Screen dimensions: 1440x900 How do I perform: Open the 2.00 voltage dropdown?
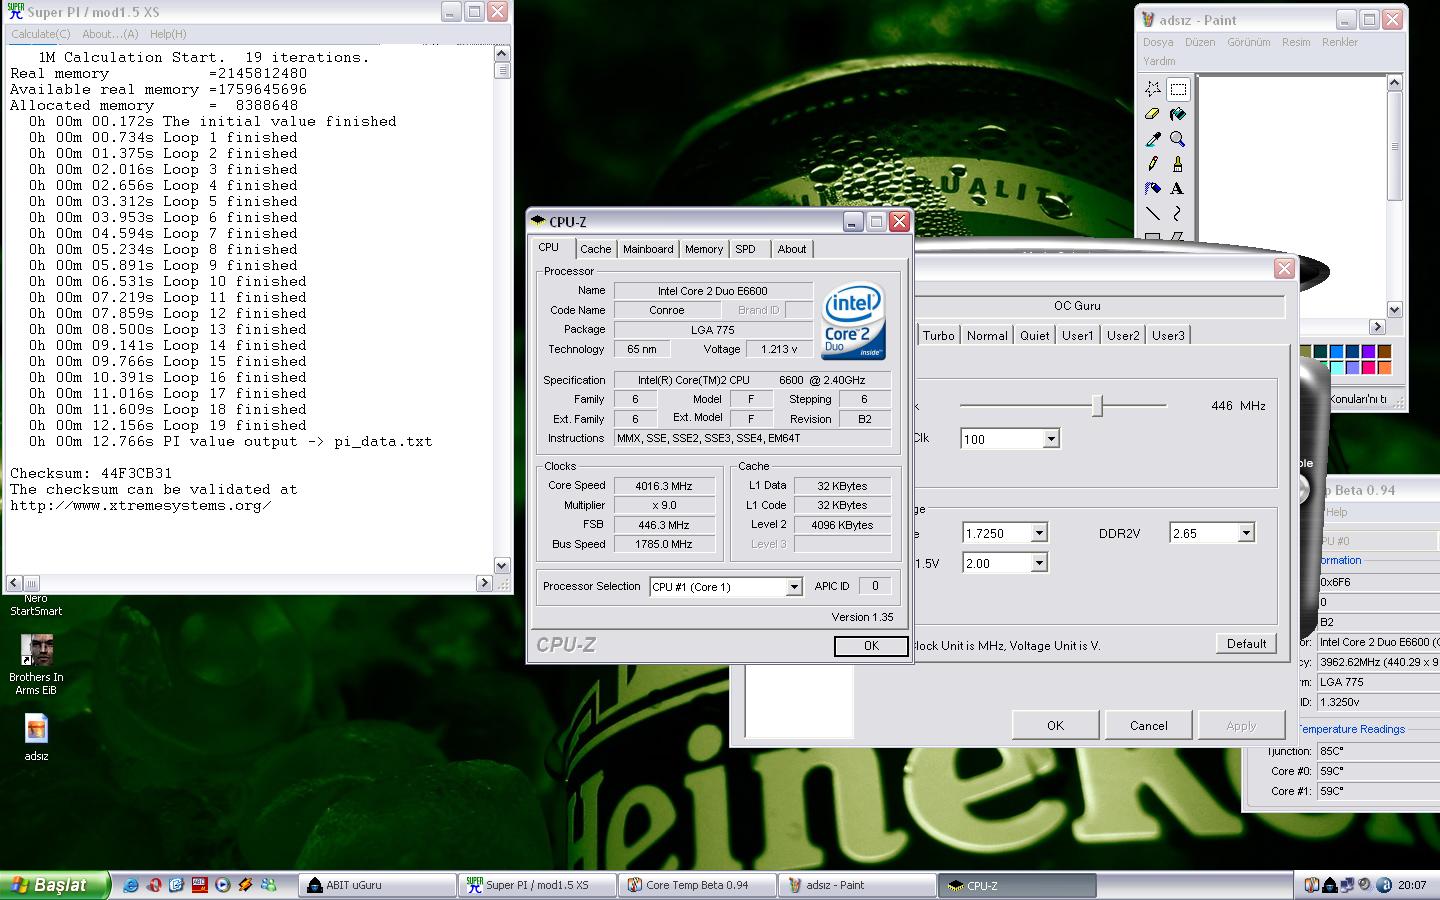pyautogui.click(x=1039, y=564)
